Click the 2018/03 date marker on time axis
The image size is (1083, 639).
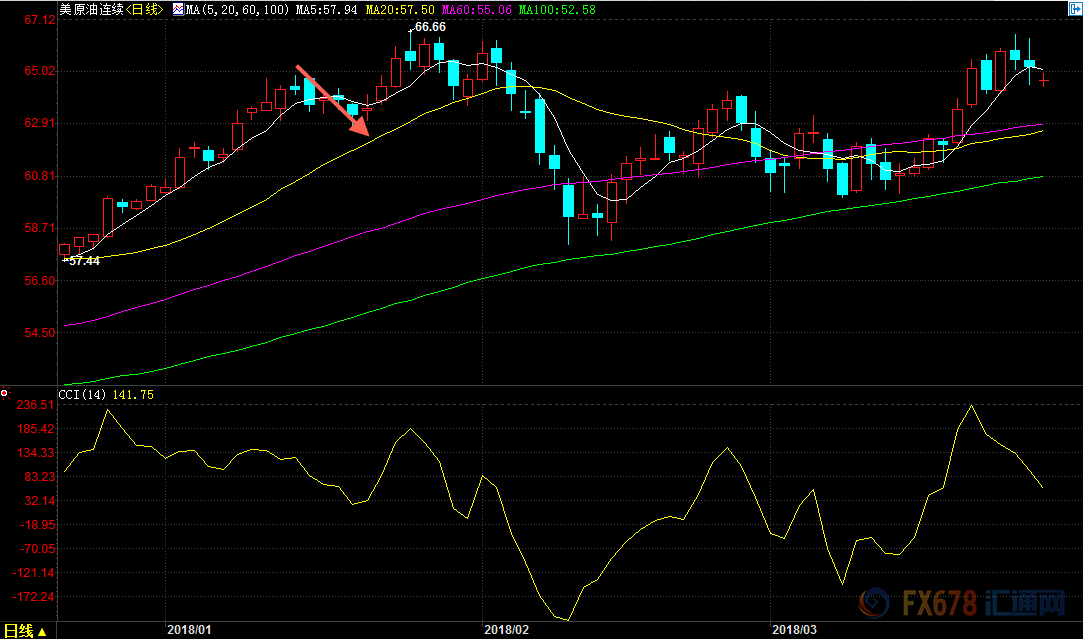click(795, 630)
